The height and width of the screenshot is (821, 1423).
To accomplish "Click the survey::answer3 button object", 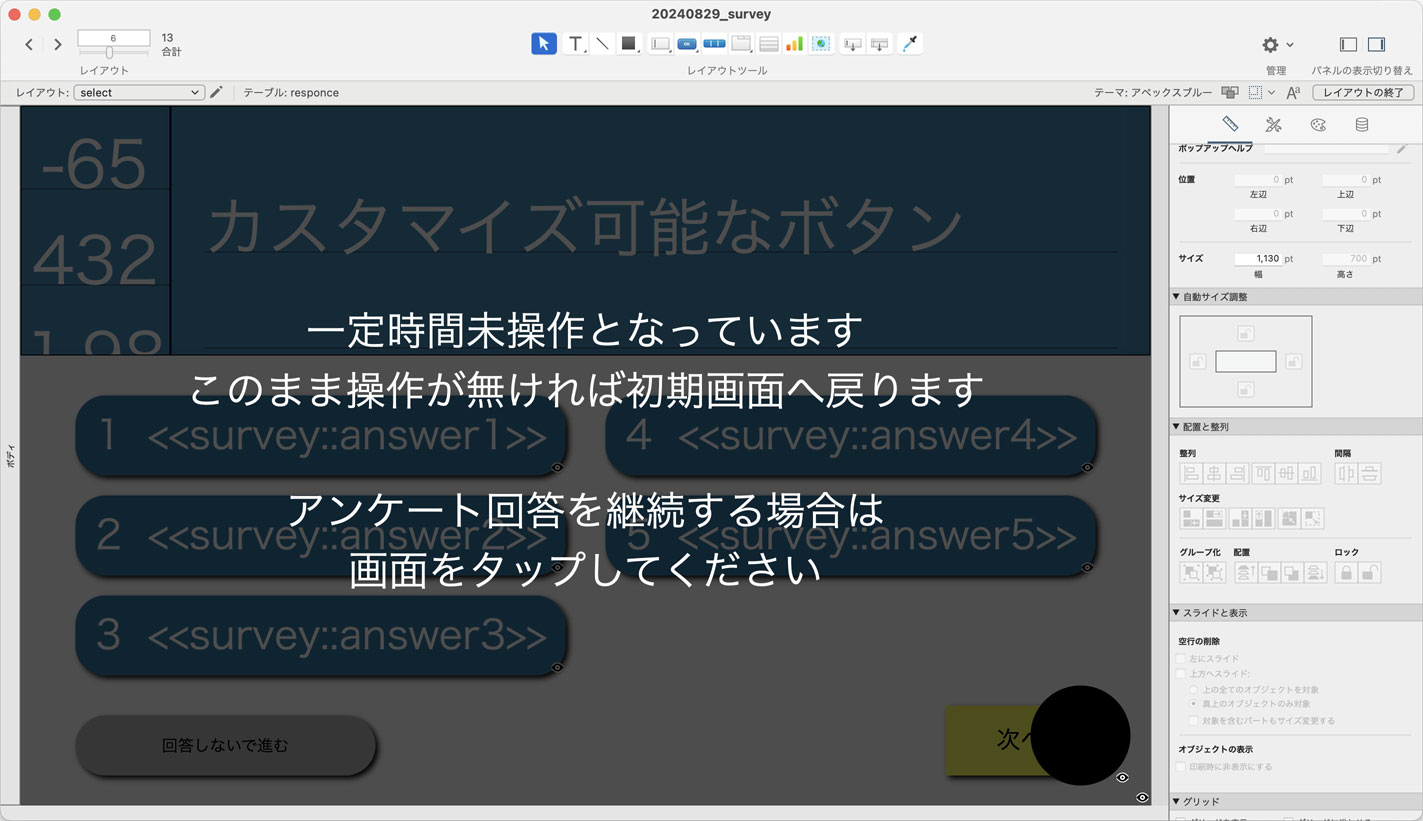I will (x=321, y=635).
